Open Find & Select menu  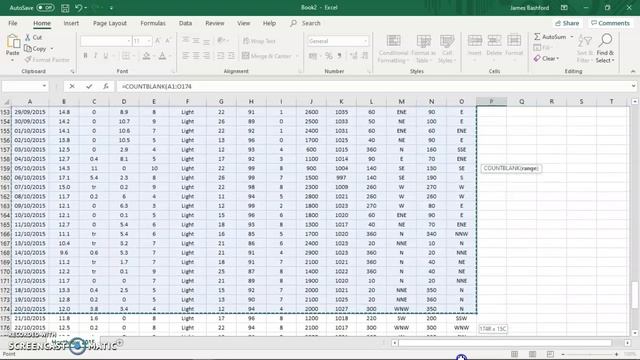point(605,49)
